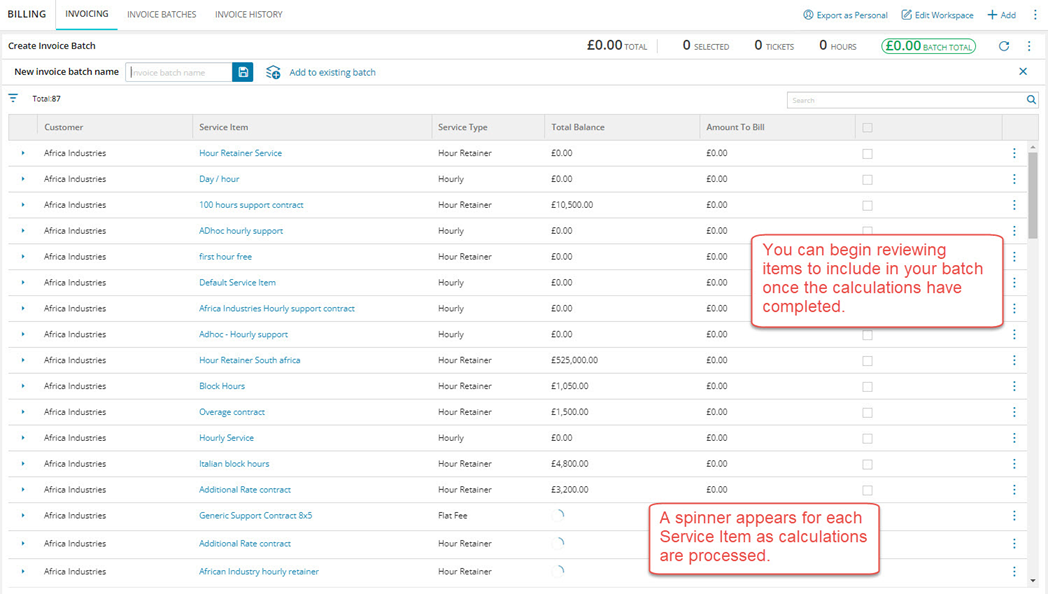Click inside the invoice batch name field
Viewport: 1048px width, 594px height.
pyautogui.click(x=180, y=72)
